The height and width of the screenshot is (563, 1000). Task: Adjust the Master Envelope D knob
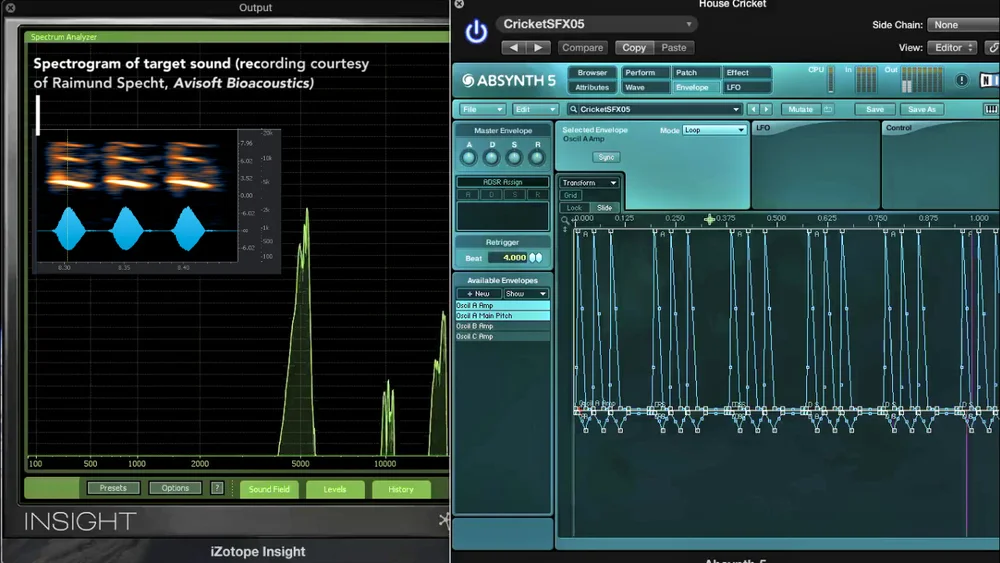click(x=491, y=157)
